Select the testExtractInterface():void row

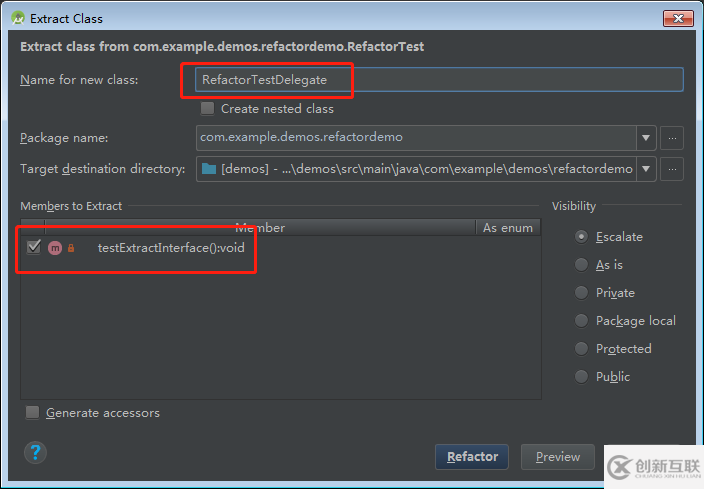[281, 248]
